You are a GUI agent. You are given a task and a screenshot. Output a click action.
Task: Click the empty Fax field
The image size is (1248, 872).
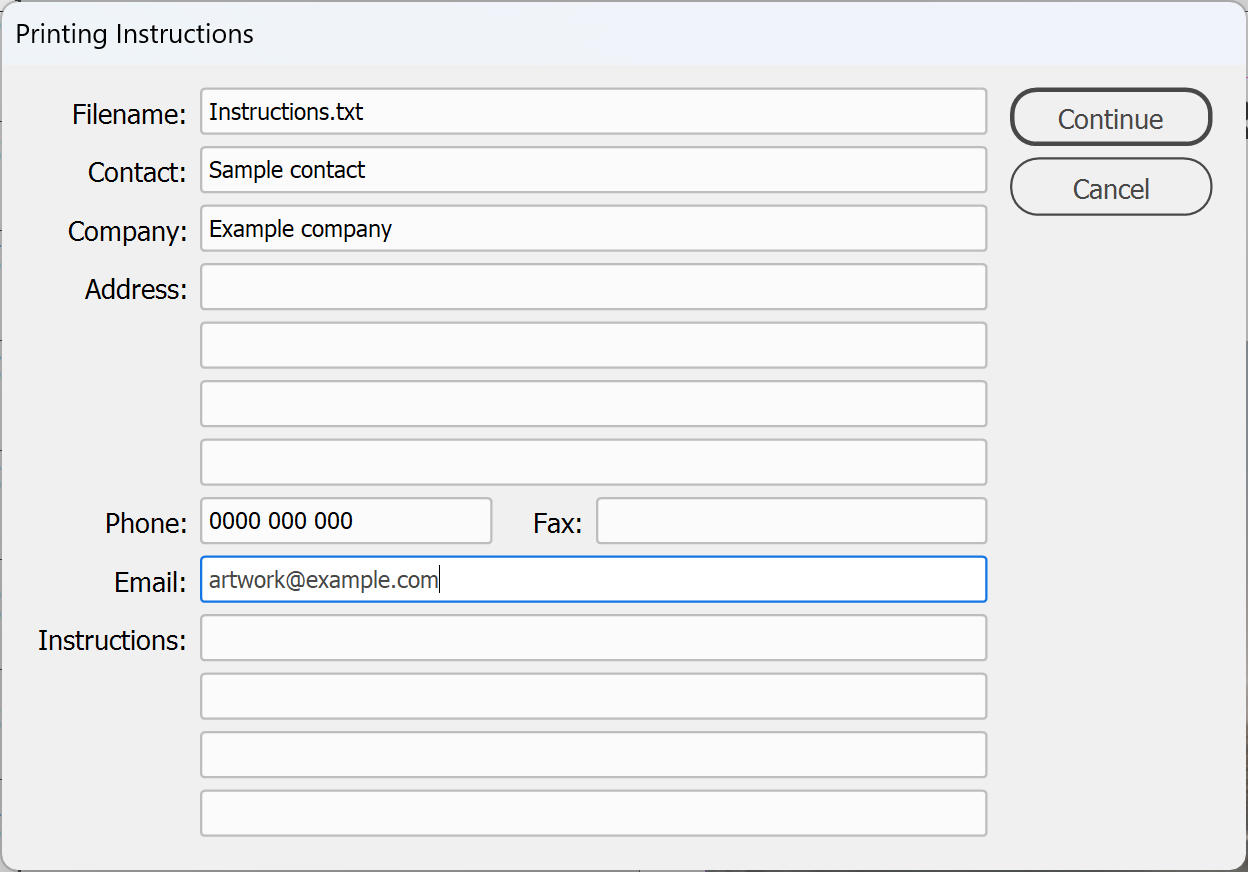click(x=792, y=521)
